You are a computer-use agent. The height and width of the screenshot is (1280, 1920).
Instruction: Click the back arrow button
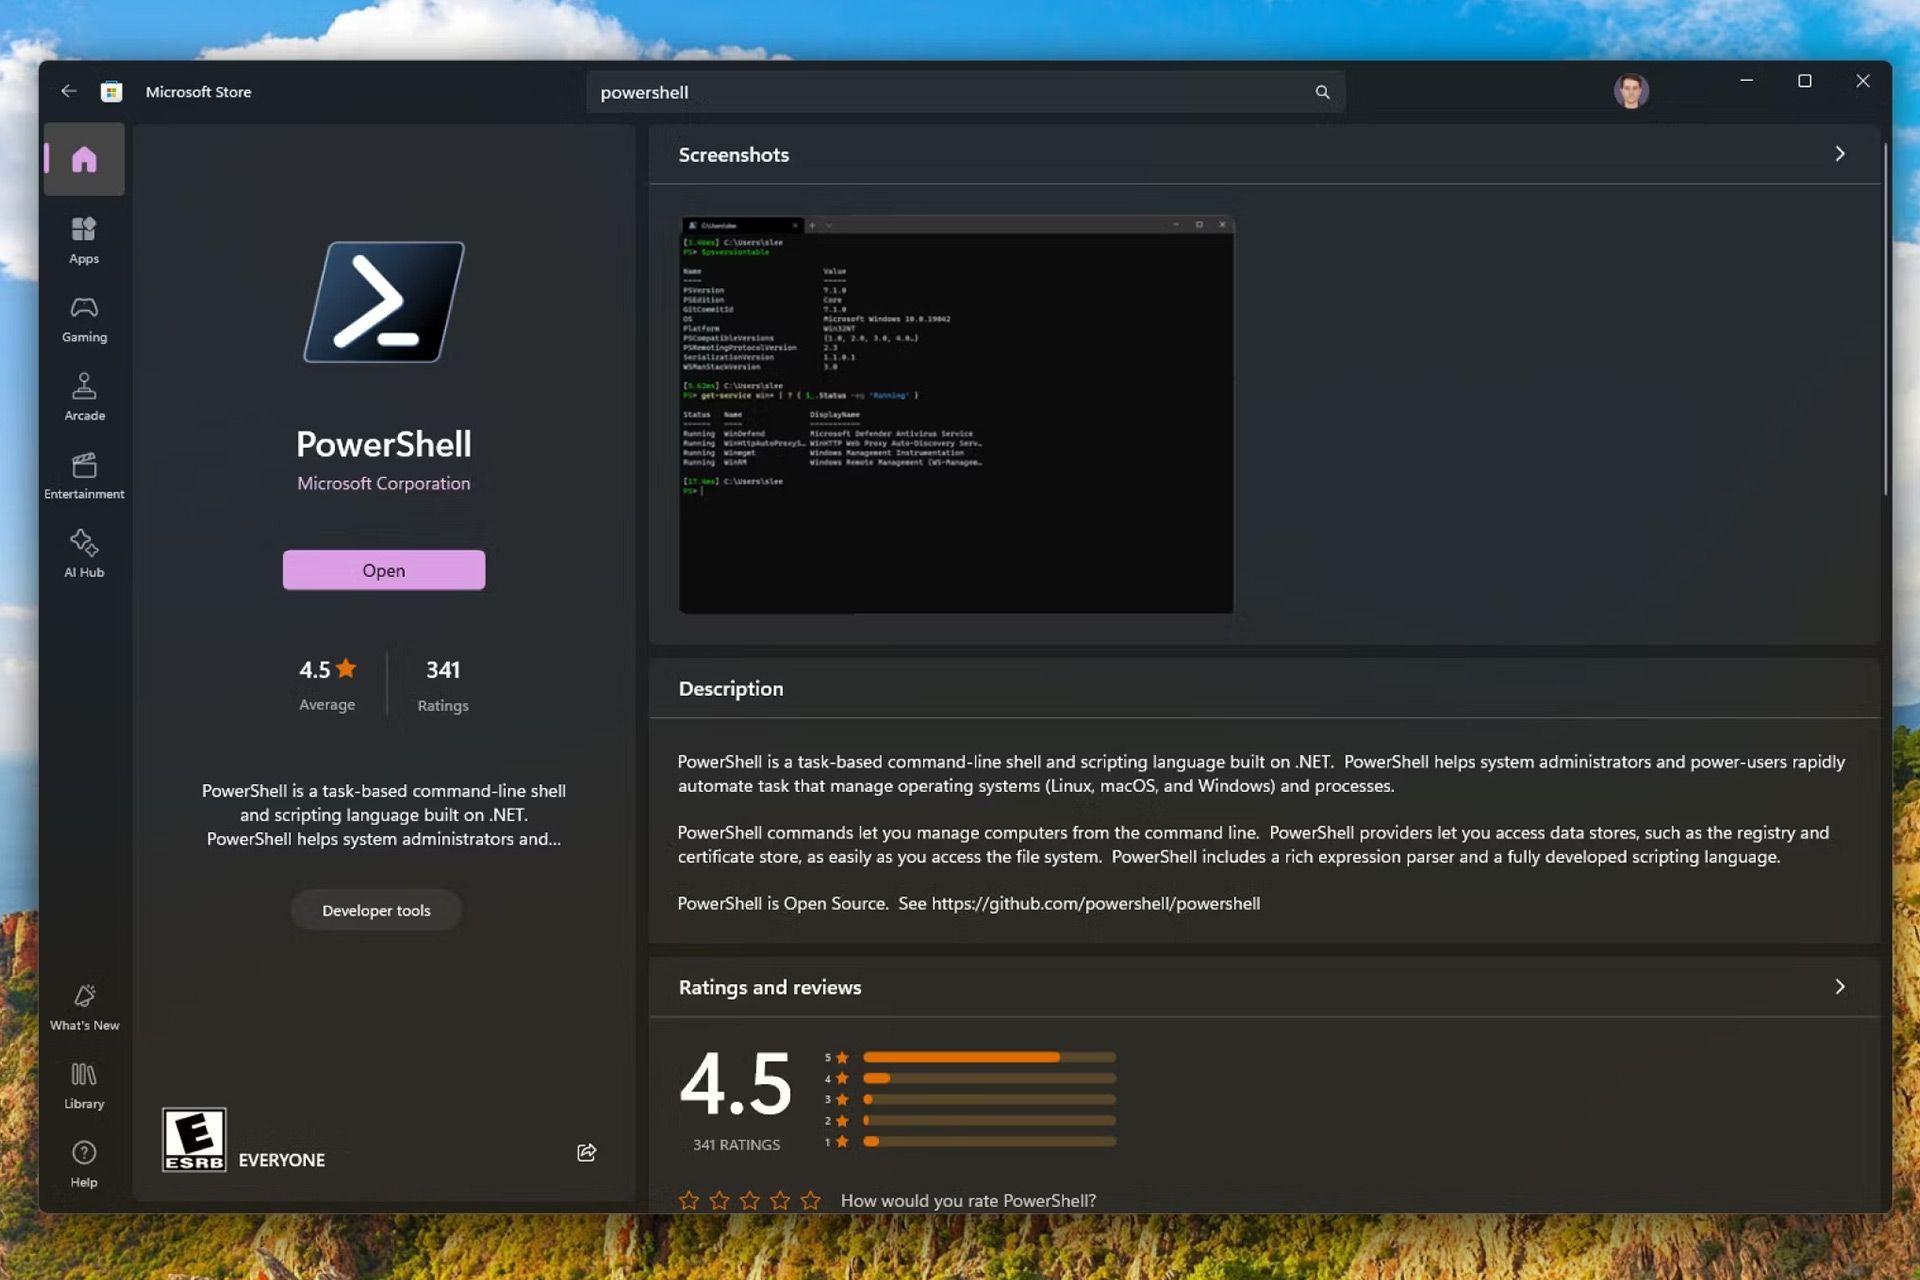(68, 91)
